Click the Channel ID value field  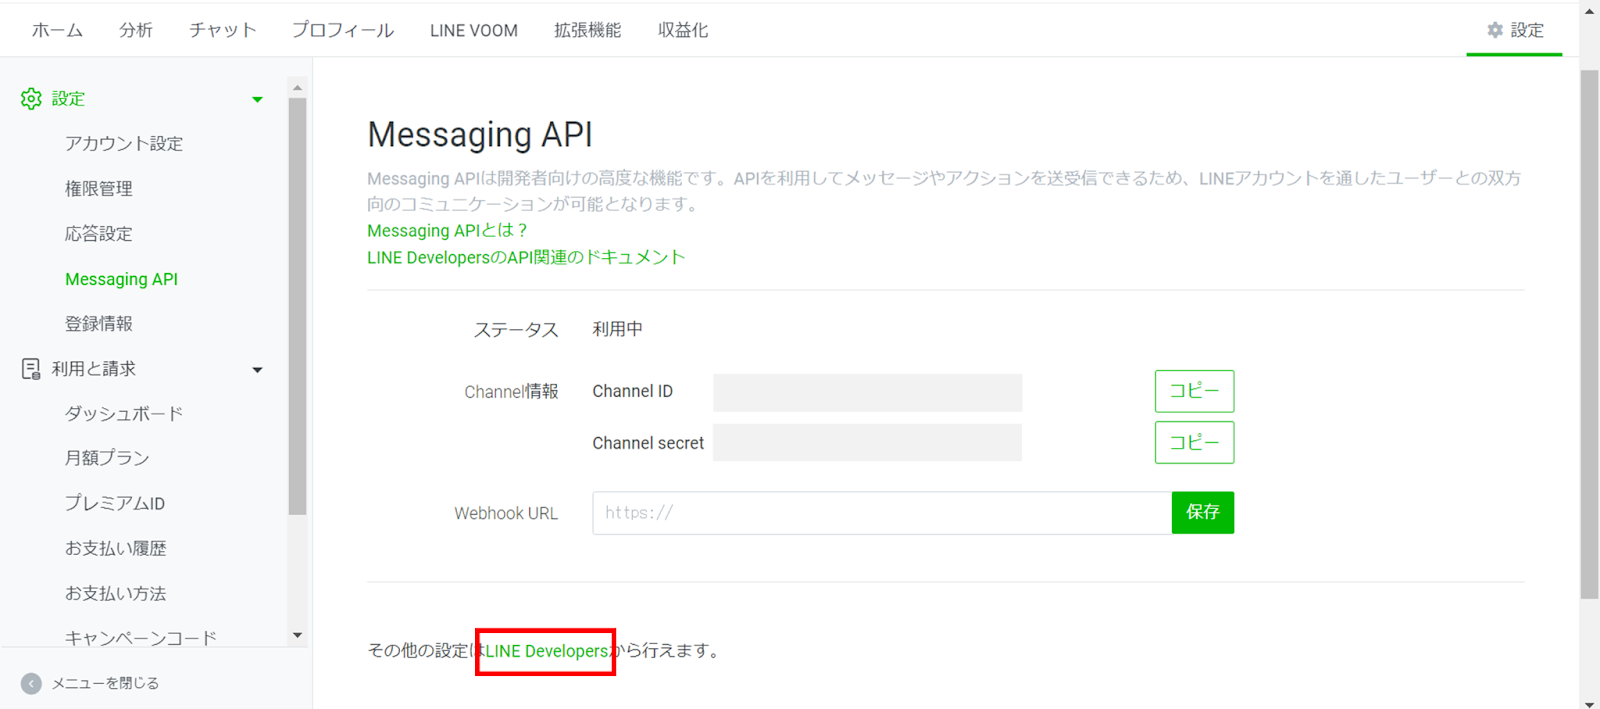(868, 392)
